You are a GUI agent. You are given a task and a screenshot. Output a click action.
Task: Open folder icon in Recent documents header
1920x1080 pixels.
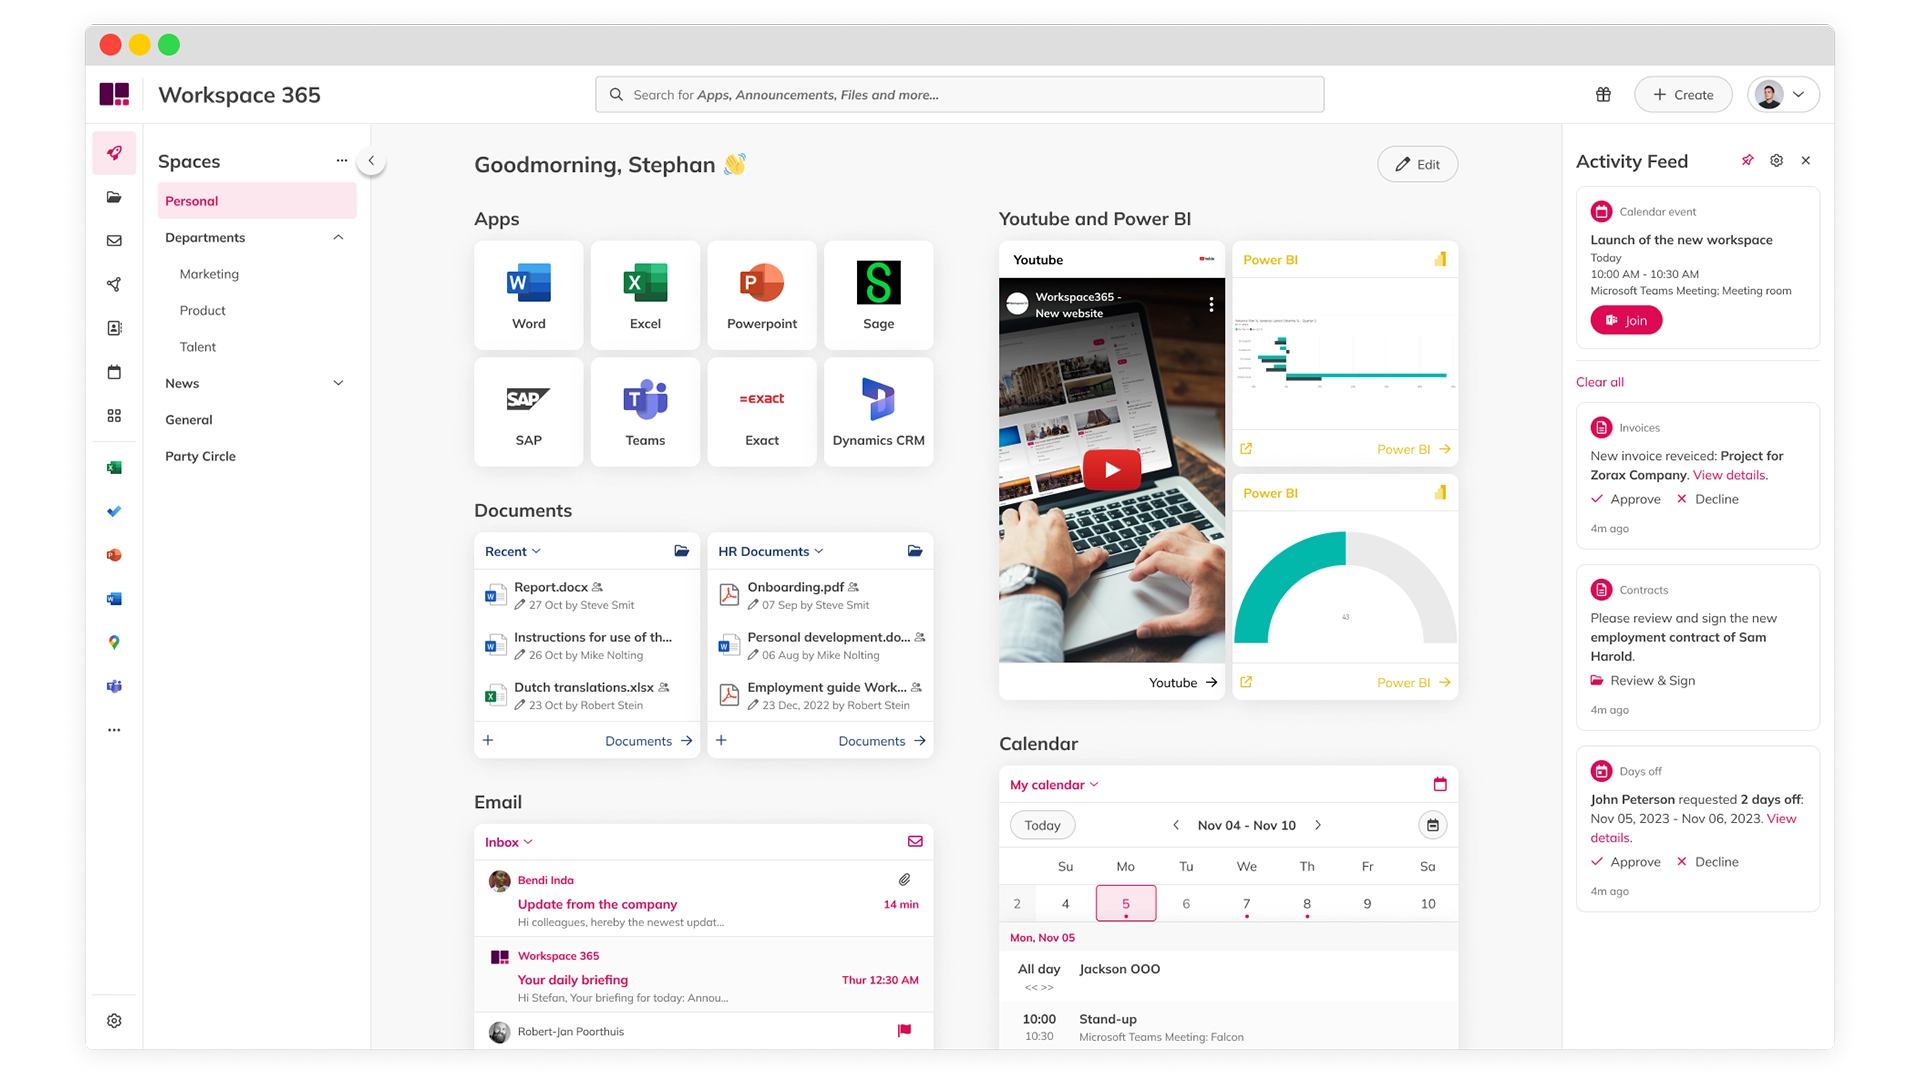pyautogui.click(x=682, y=551)
